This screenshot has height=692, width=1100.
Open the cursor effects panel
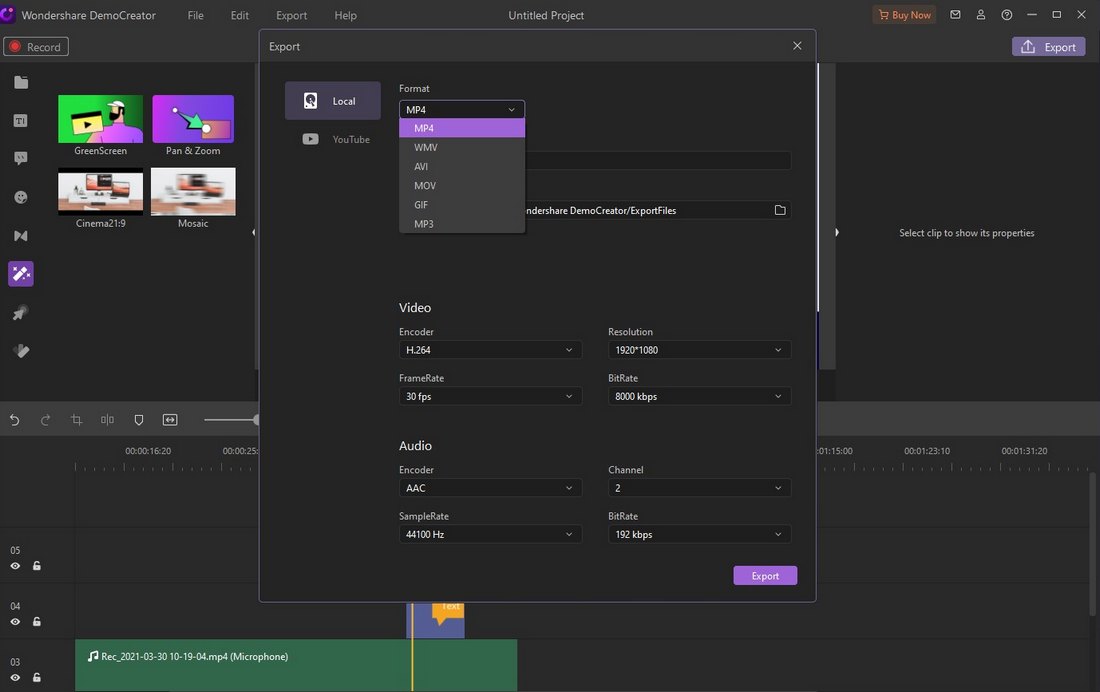point(21,312)
